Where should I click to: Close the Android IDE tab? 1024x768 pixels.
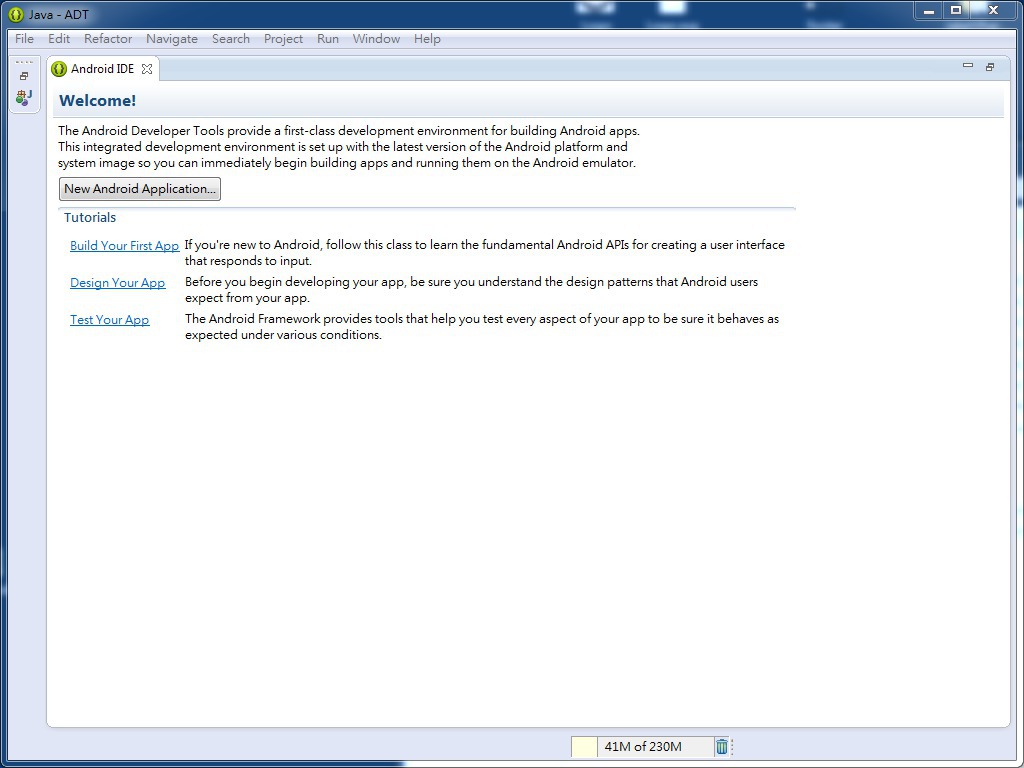(147, 69)
